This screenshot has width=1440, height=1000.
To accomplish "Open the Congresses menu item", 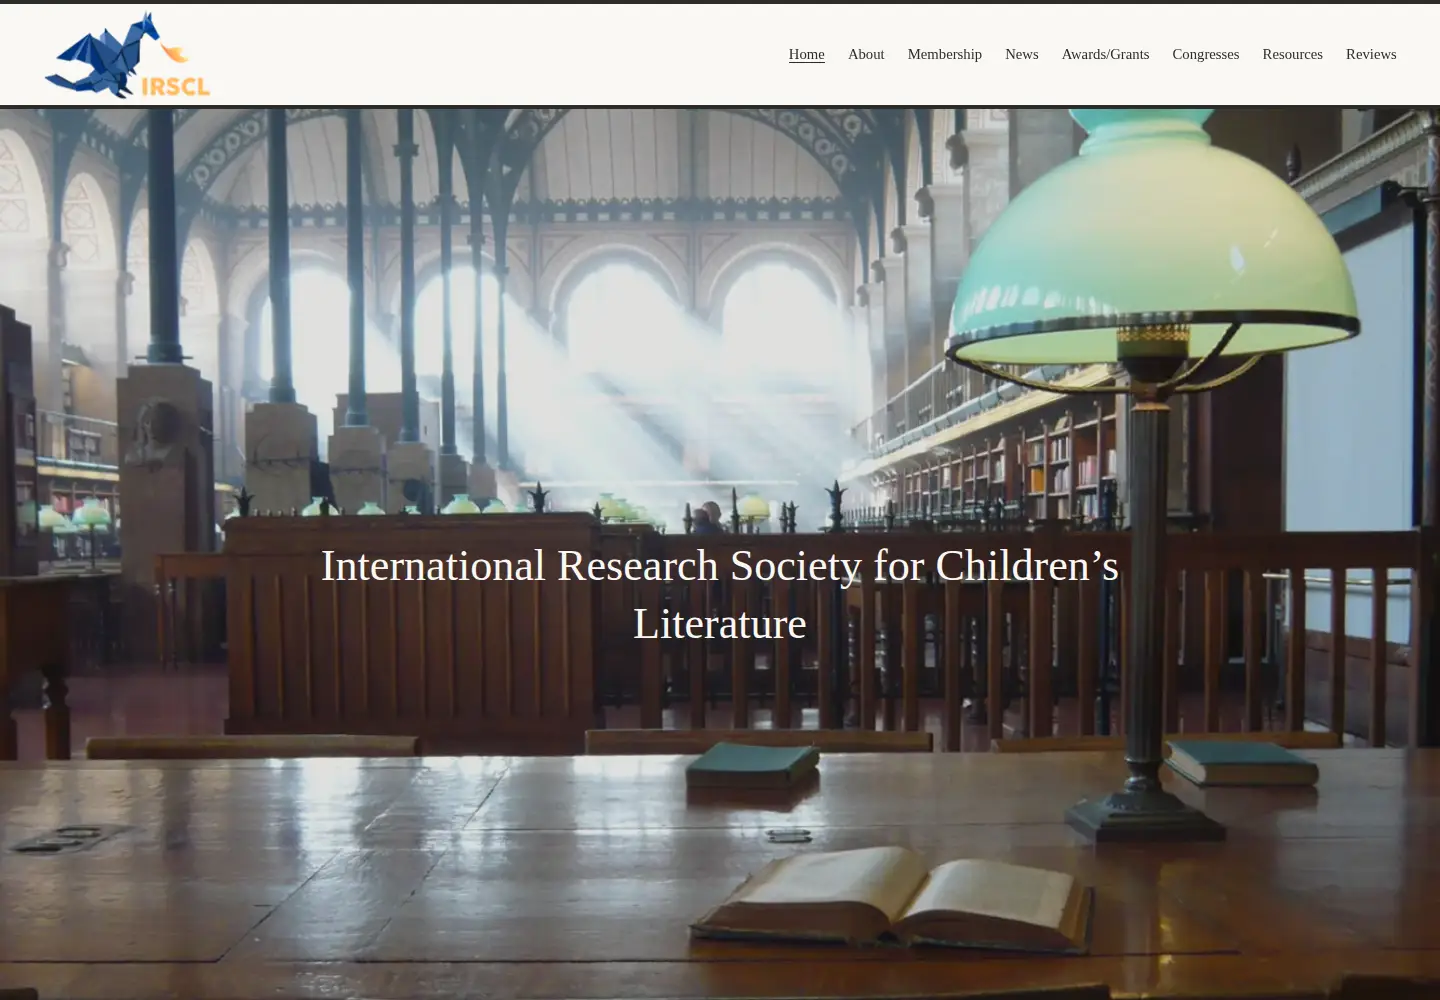I will pos(1205,54).
